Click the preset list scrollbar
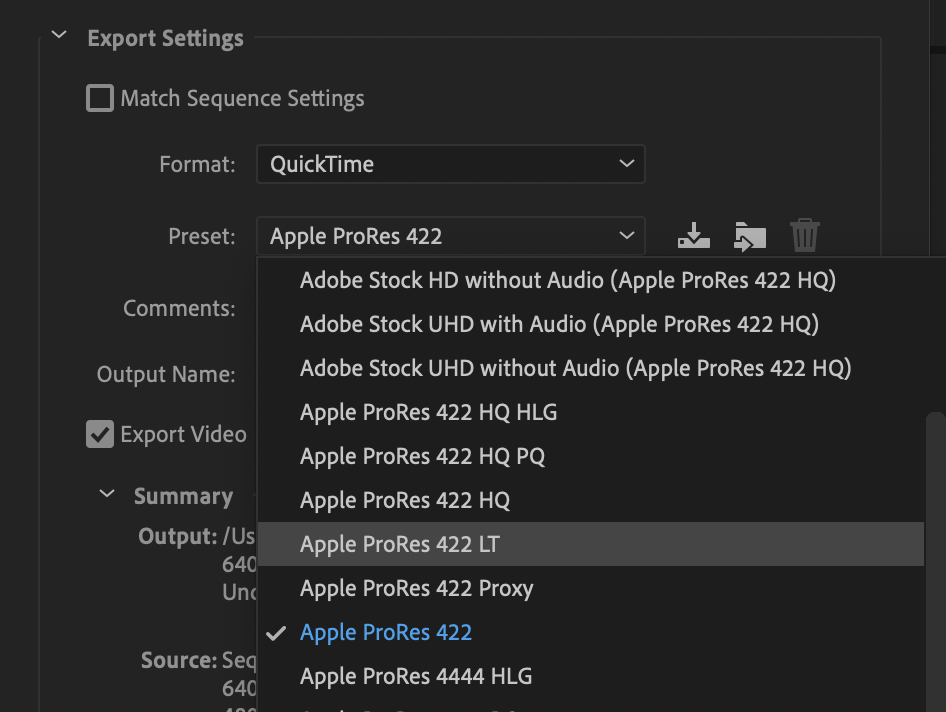 coord(935,560)
